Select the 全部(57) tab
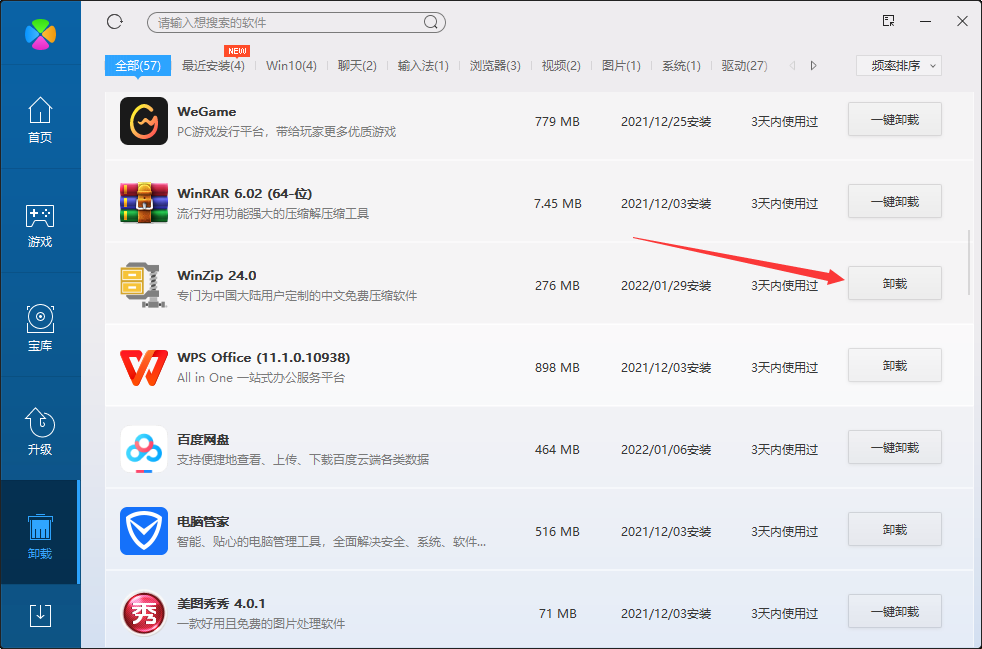Image resolution: width=982 pixels, height=649 pixels. coord(138,66)
